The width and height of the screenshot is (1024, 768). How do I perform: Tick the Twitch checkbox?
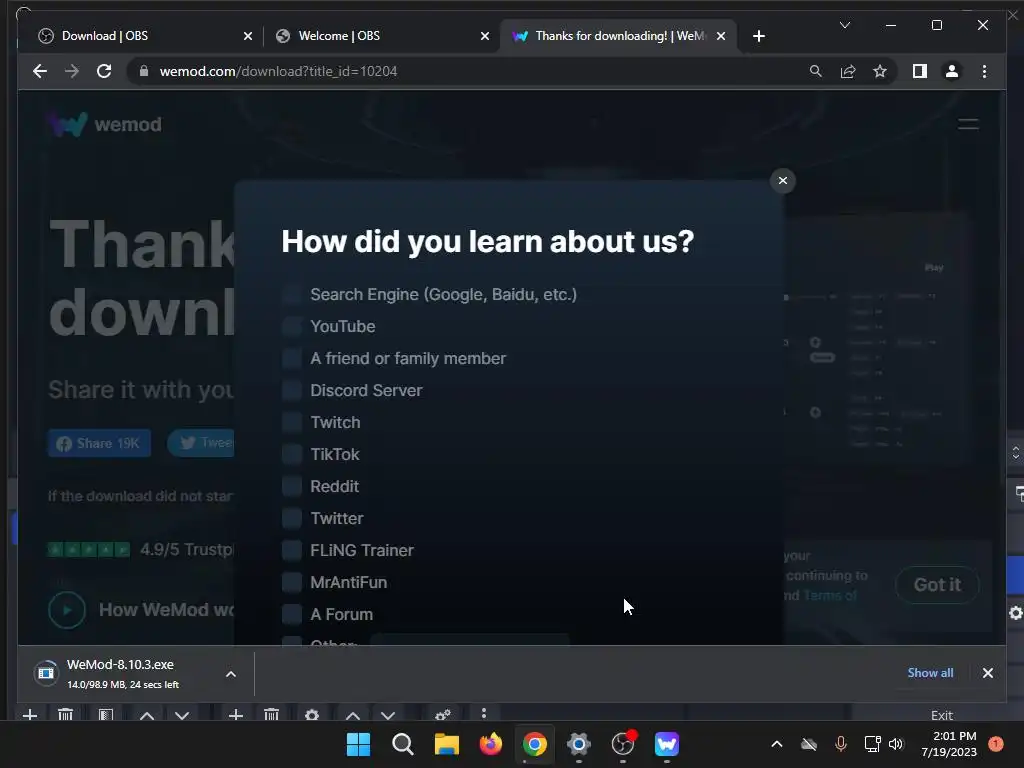point(292,423)
